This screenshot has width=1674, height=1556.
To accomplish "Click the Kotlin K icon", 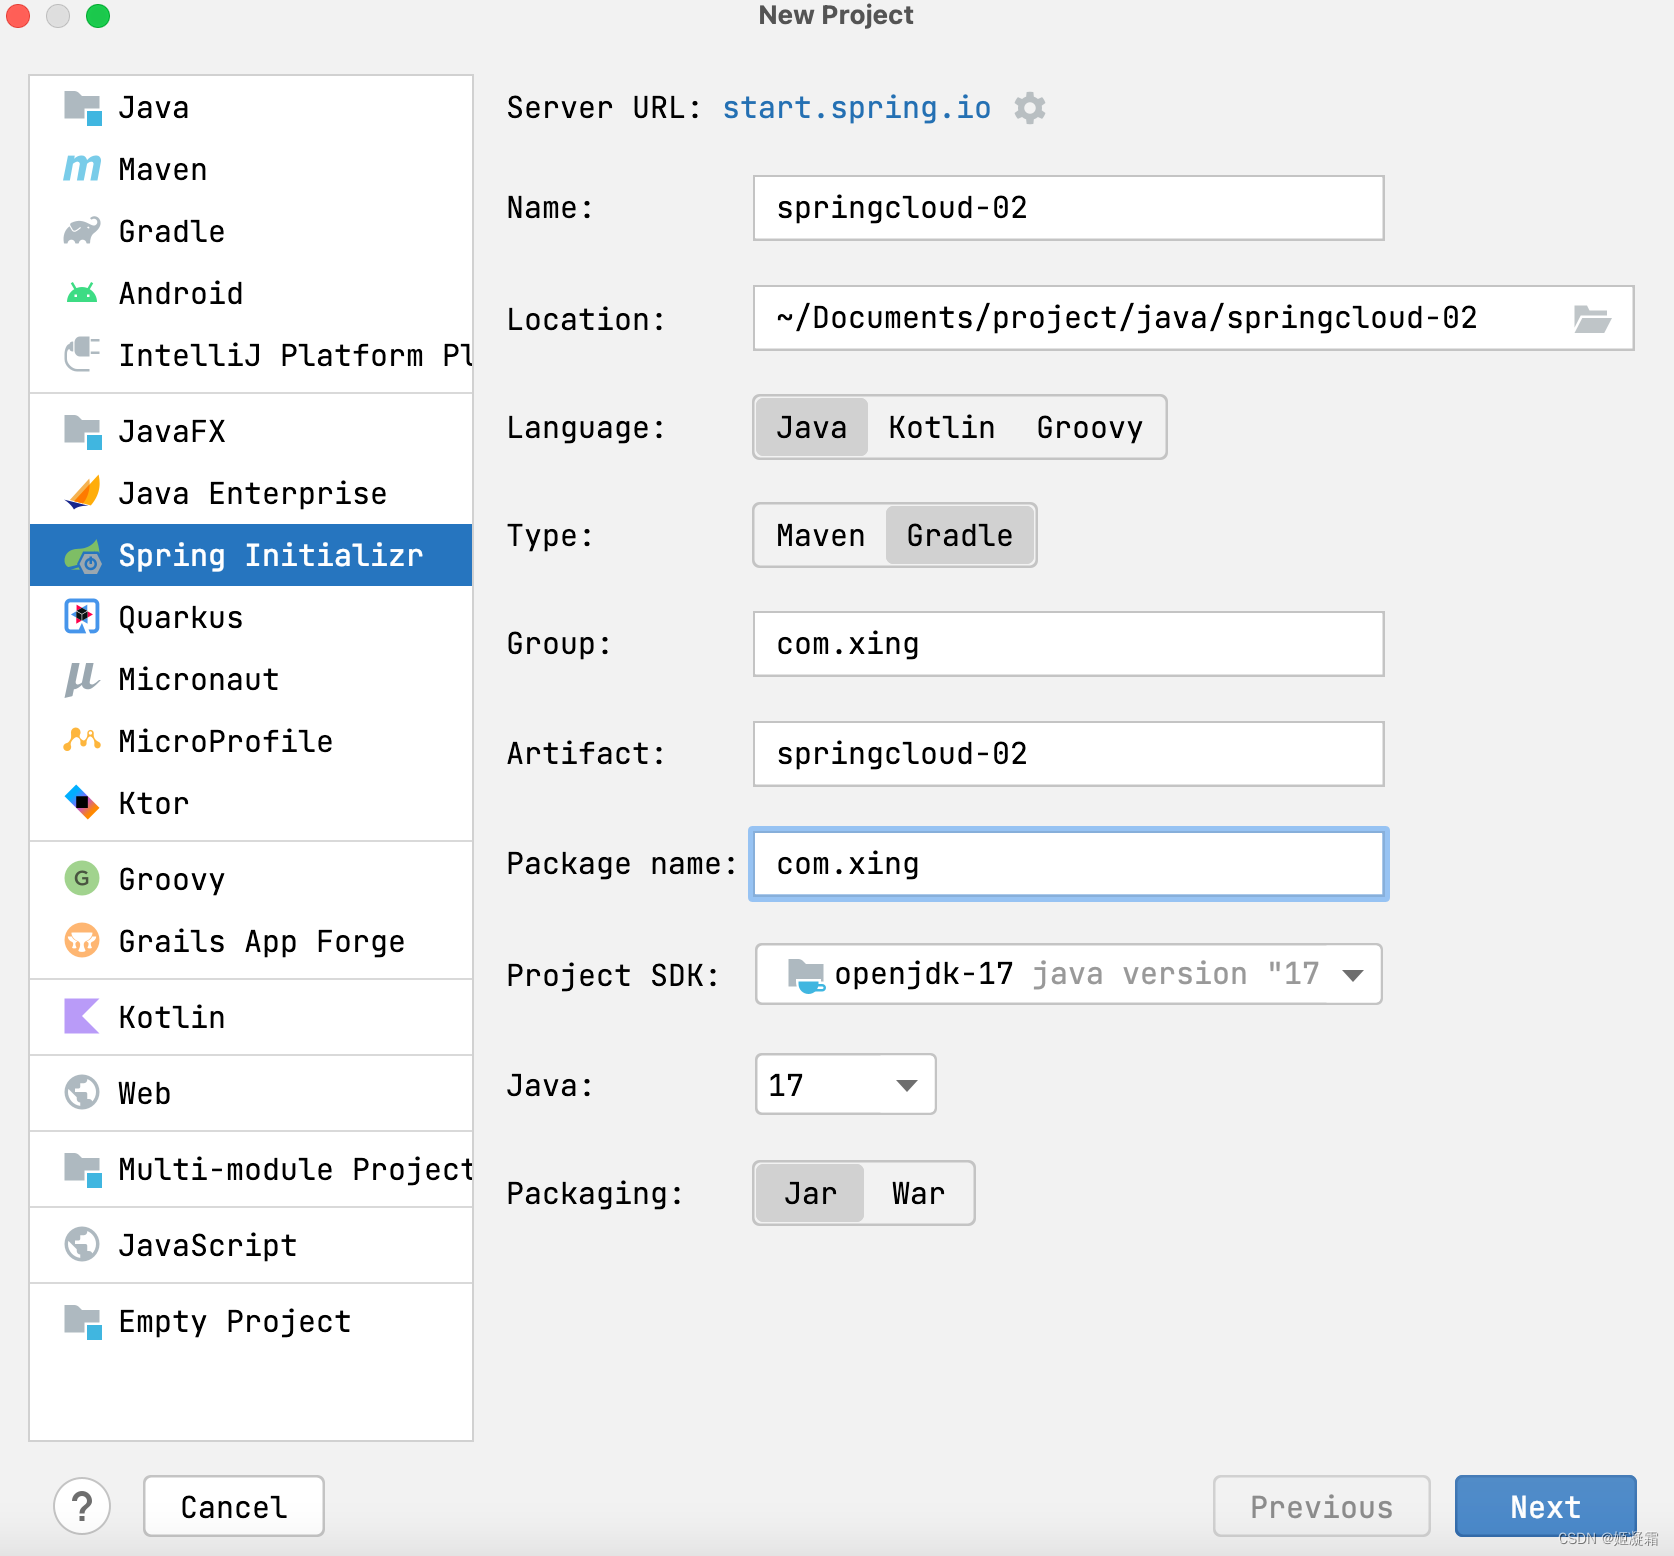I will [82, 1017].
